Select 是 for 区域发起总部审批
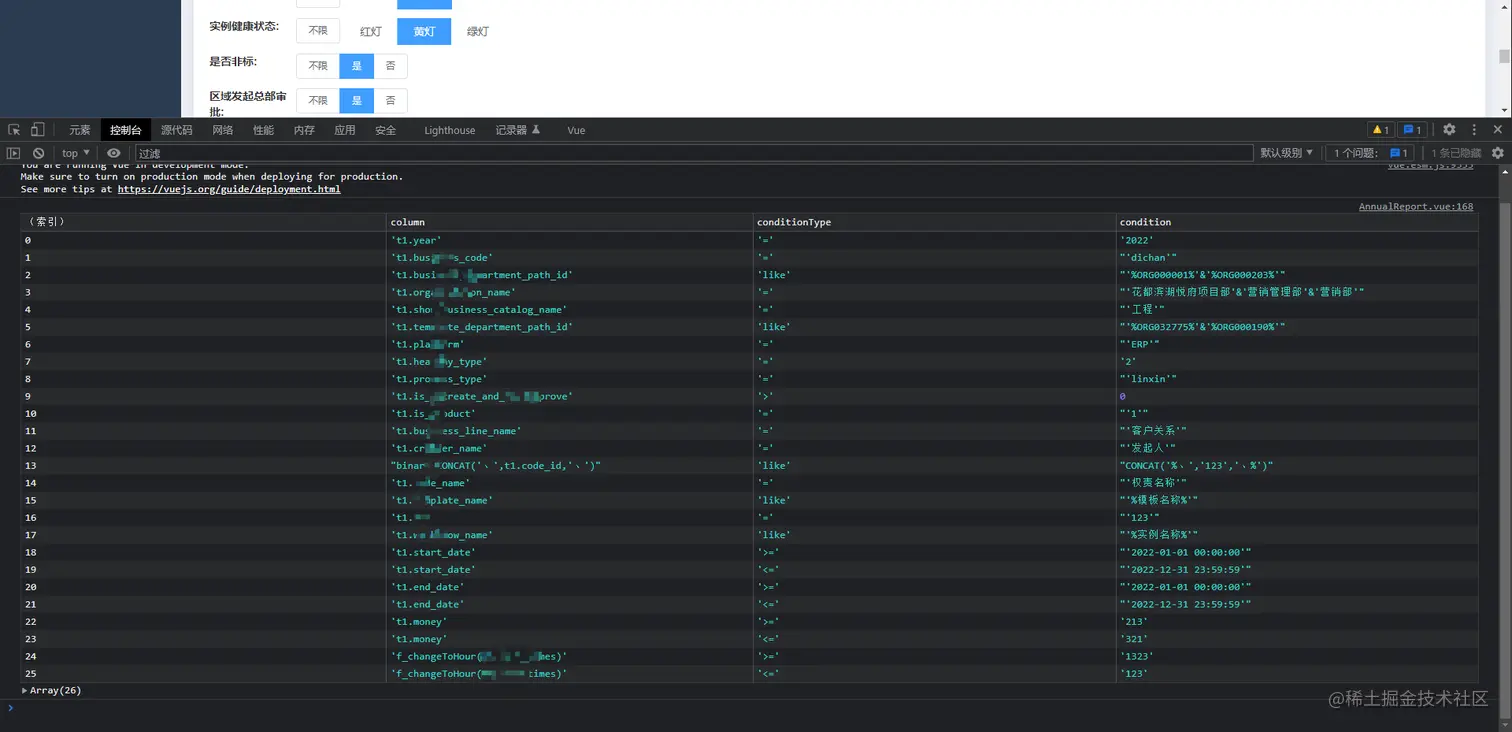Viewport: 1512px width, 732px height. tap(357, 101)
